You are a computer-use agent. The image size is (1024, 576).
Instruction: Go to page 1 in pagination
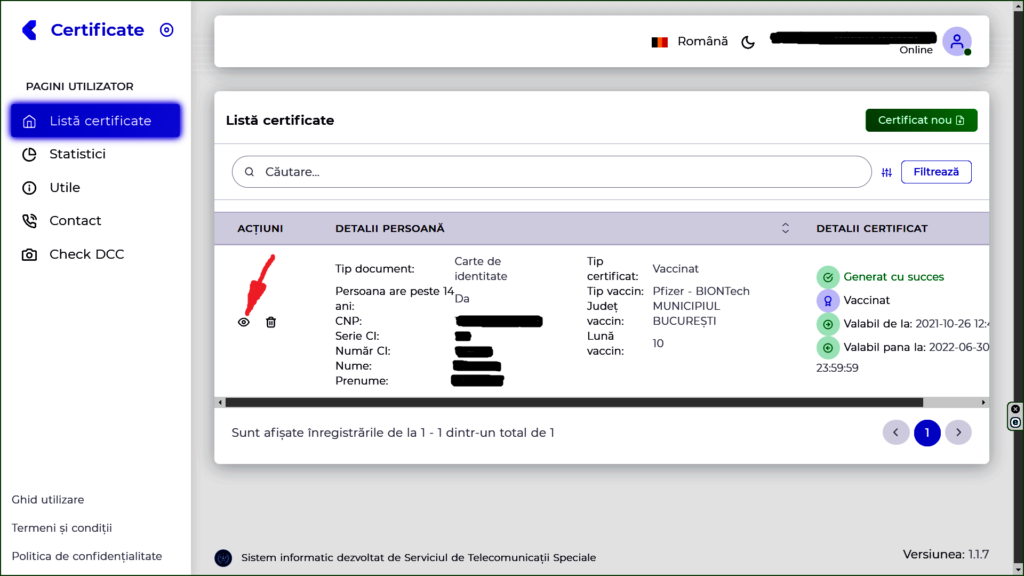[927, 432]
